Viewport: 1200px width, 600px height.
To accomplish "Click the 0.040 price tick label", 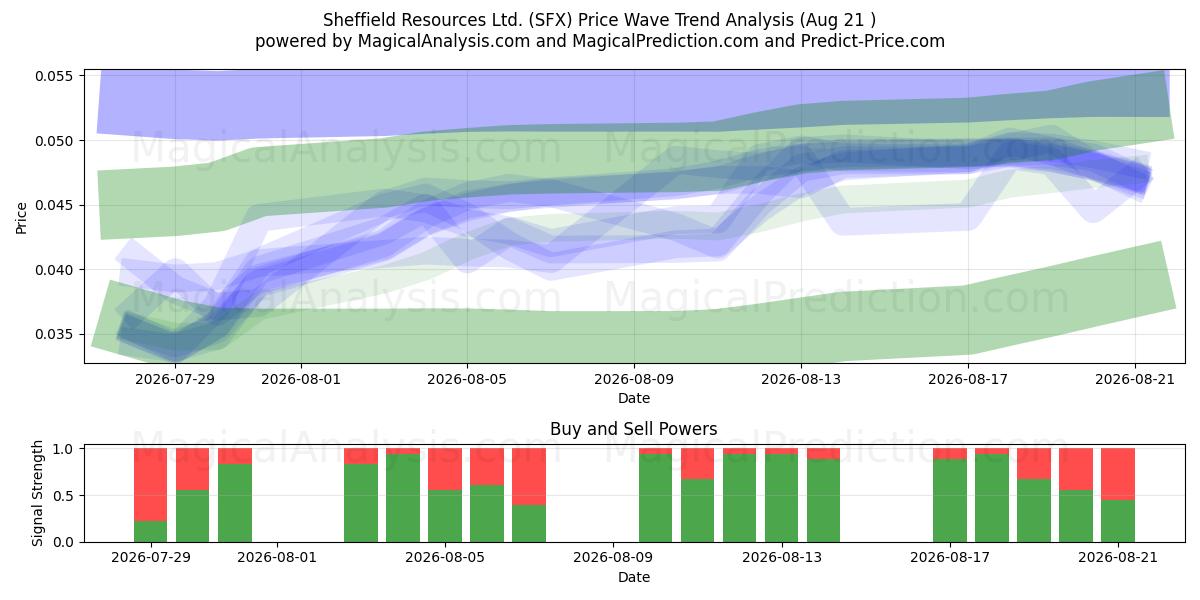I will pyautogui.click(x=56, y=270).
